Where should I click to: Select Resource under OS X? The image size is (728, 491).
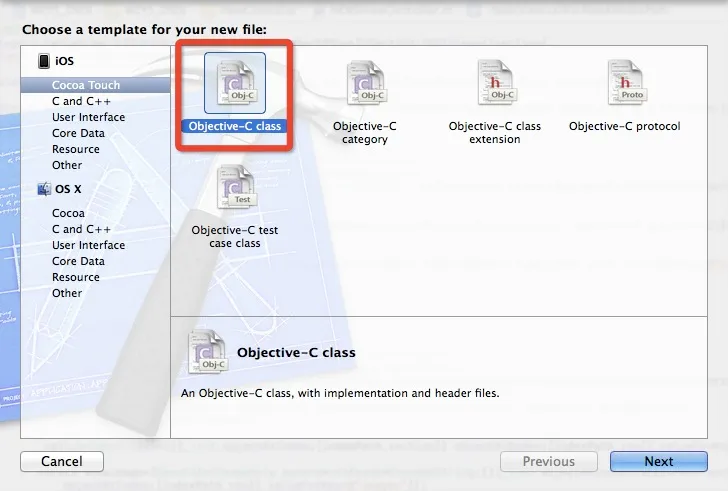click(x=76, y=277)
